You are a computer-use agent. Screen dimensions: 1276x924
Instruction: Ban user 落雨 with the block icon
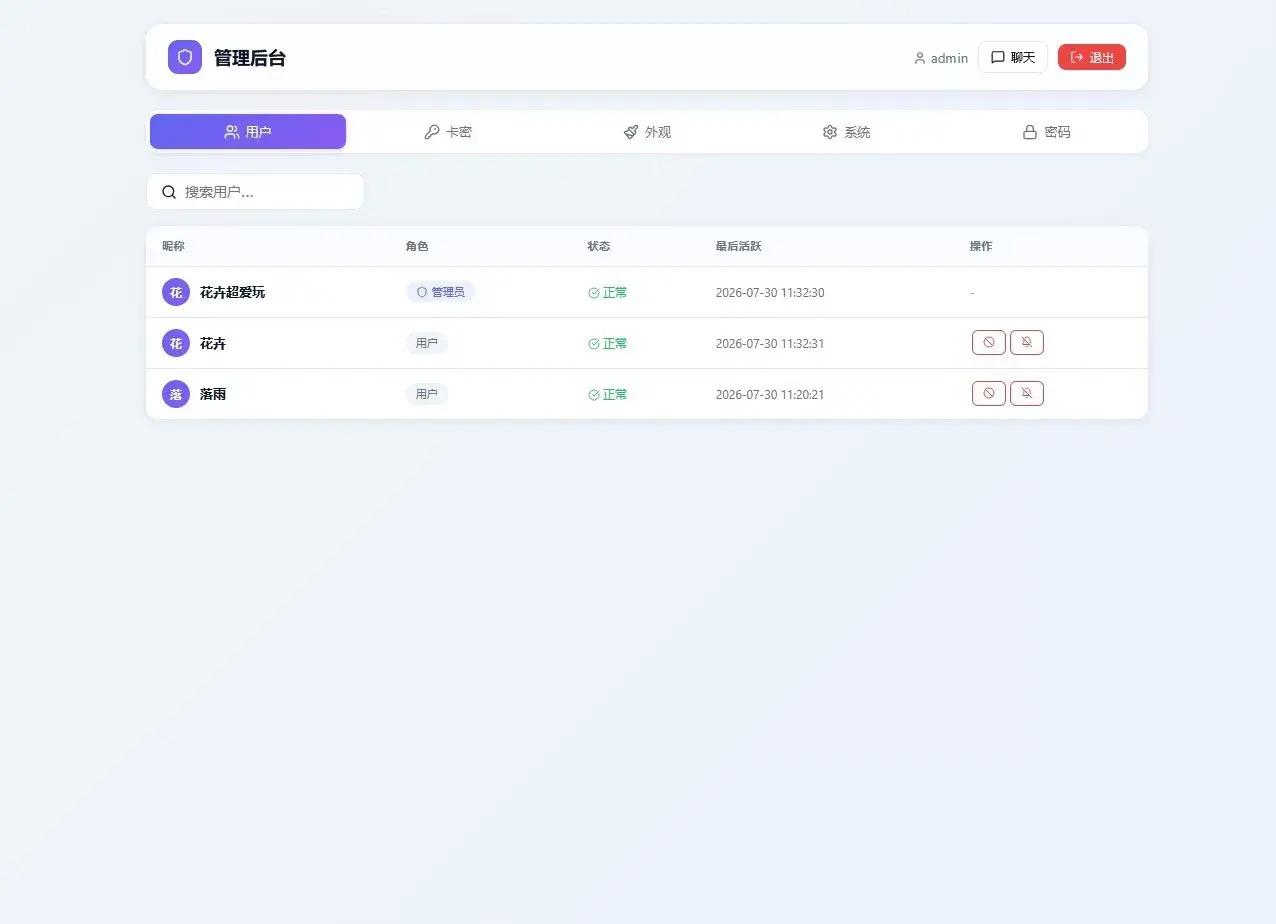pos(989,394)
